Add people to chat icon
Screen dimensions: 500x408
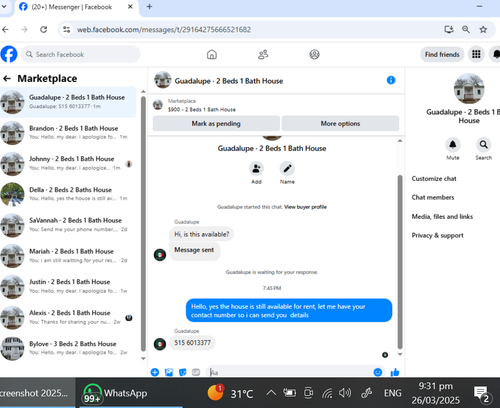pos(256,169)
